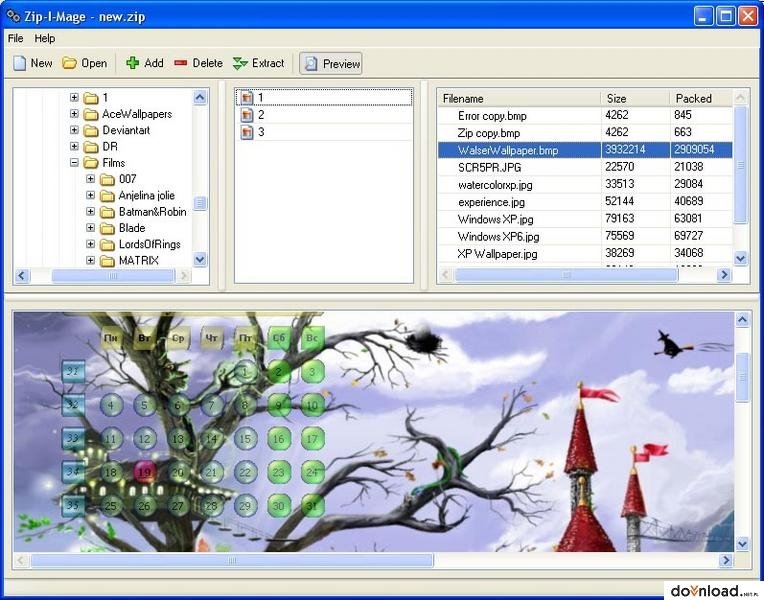Click the 2909054 packed size cell

[701, 150]
